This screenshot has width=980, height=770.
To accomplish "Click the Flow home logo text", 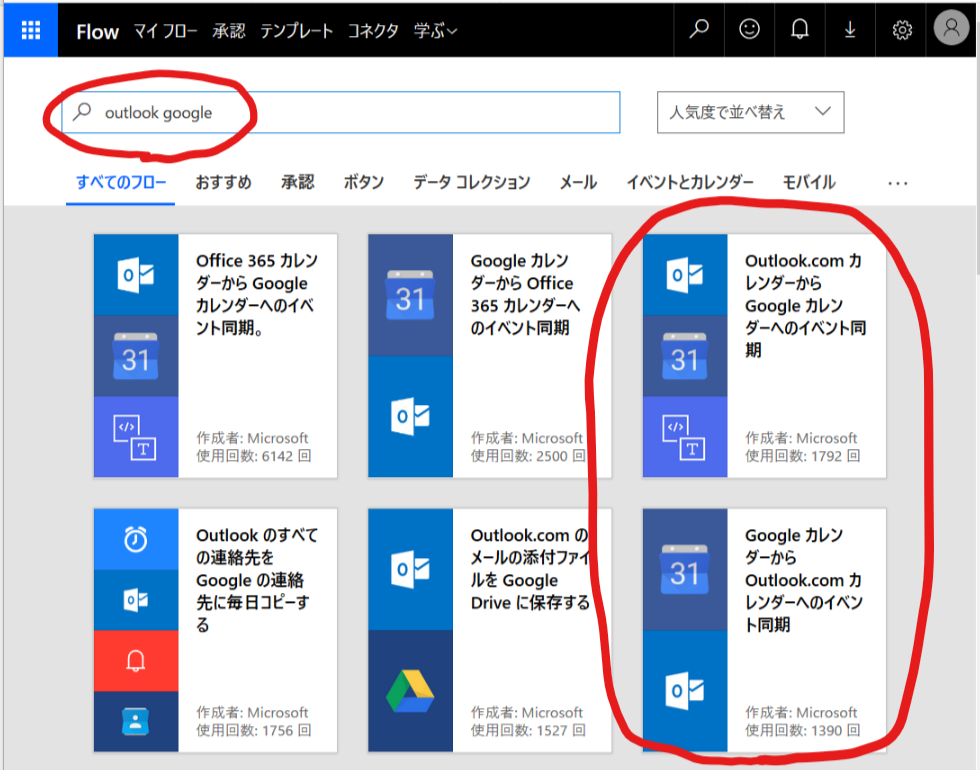I will [97, 31].
